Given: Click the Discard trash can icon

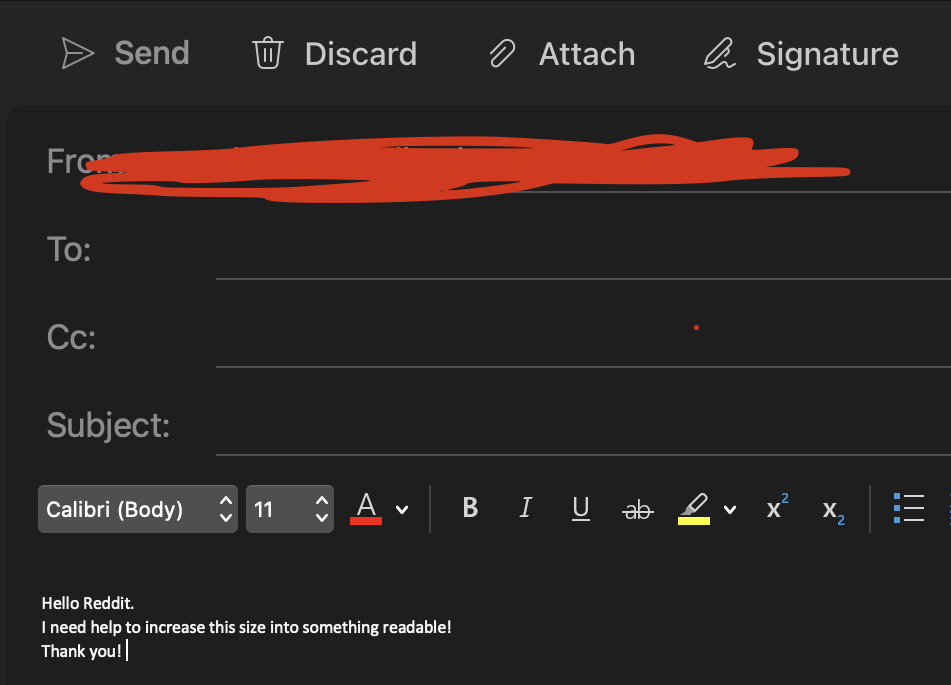Looking at the screenshot, I should coord(267,53).
